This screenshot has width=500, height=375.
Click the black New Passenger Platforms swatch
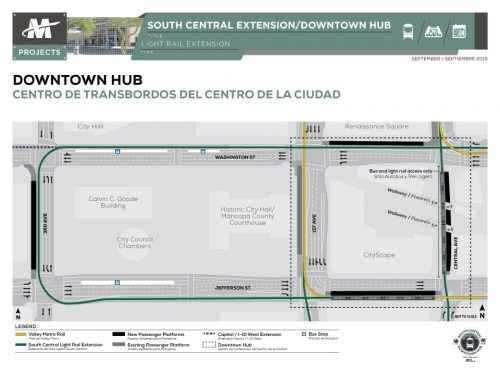[119, 334]
